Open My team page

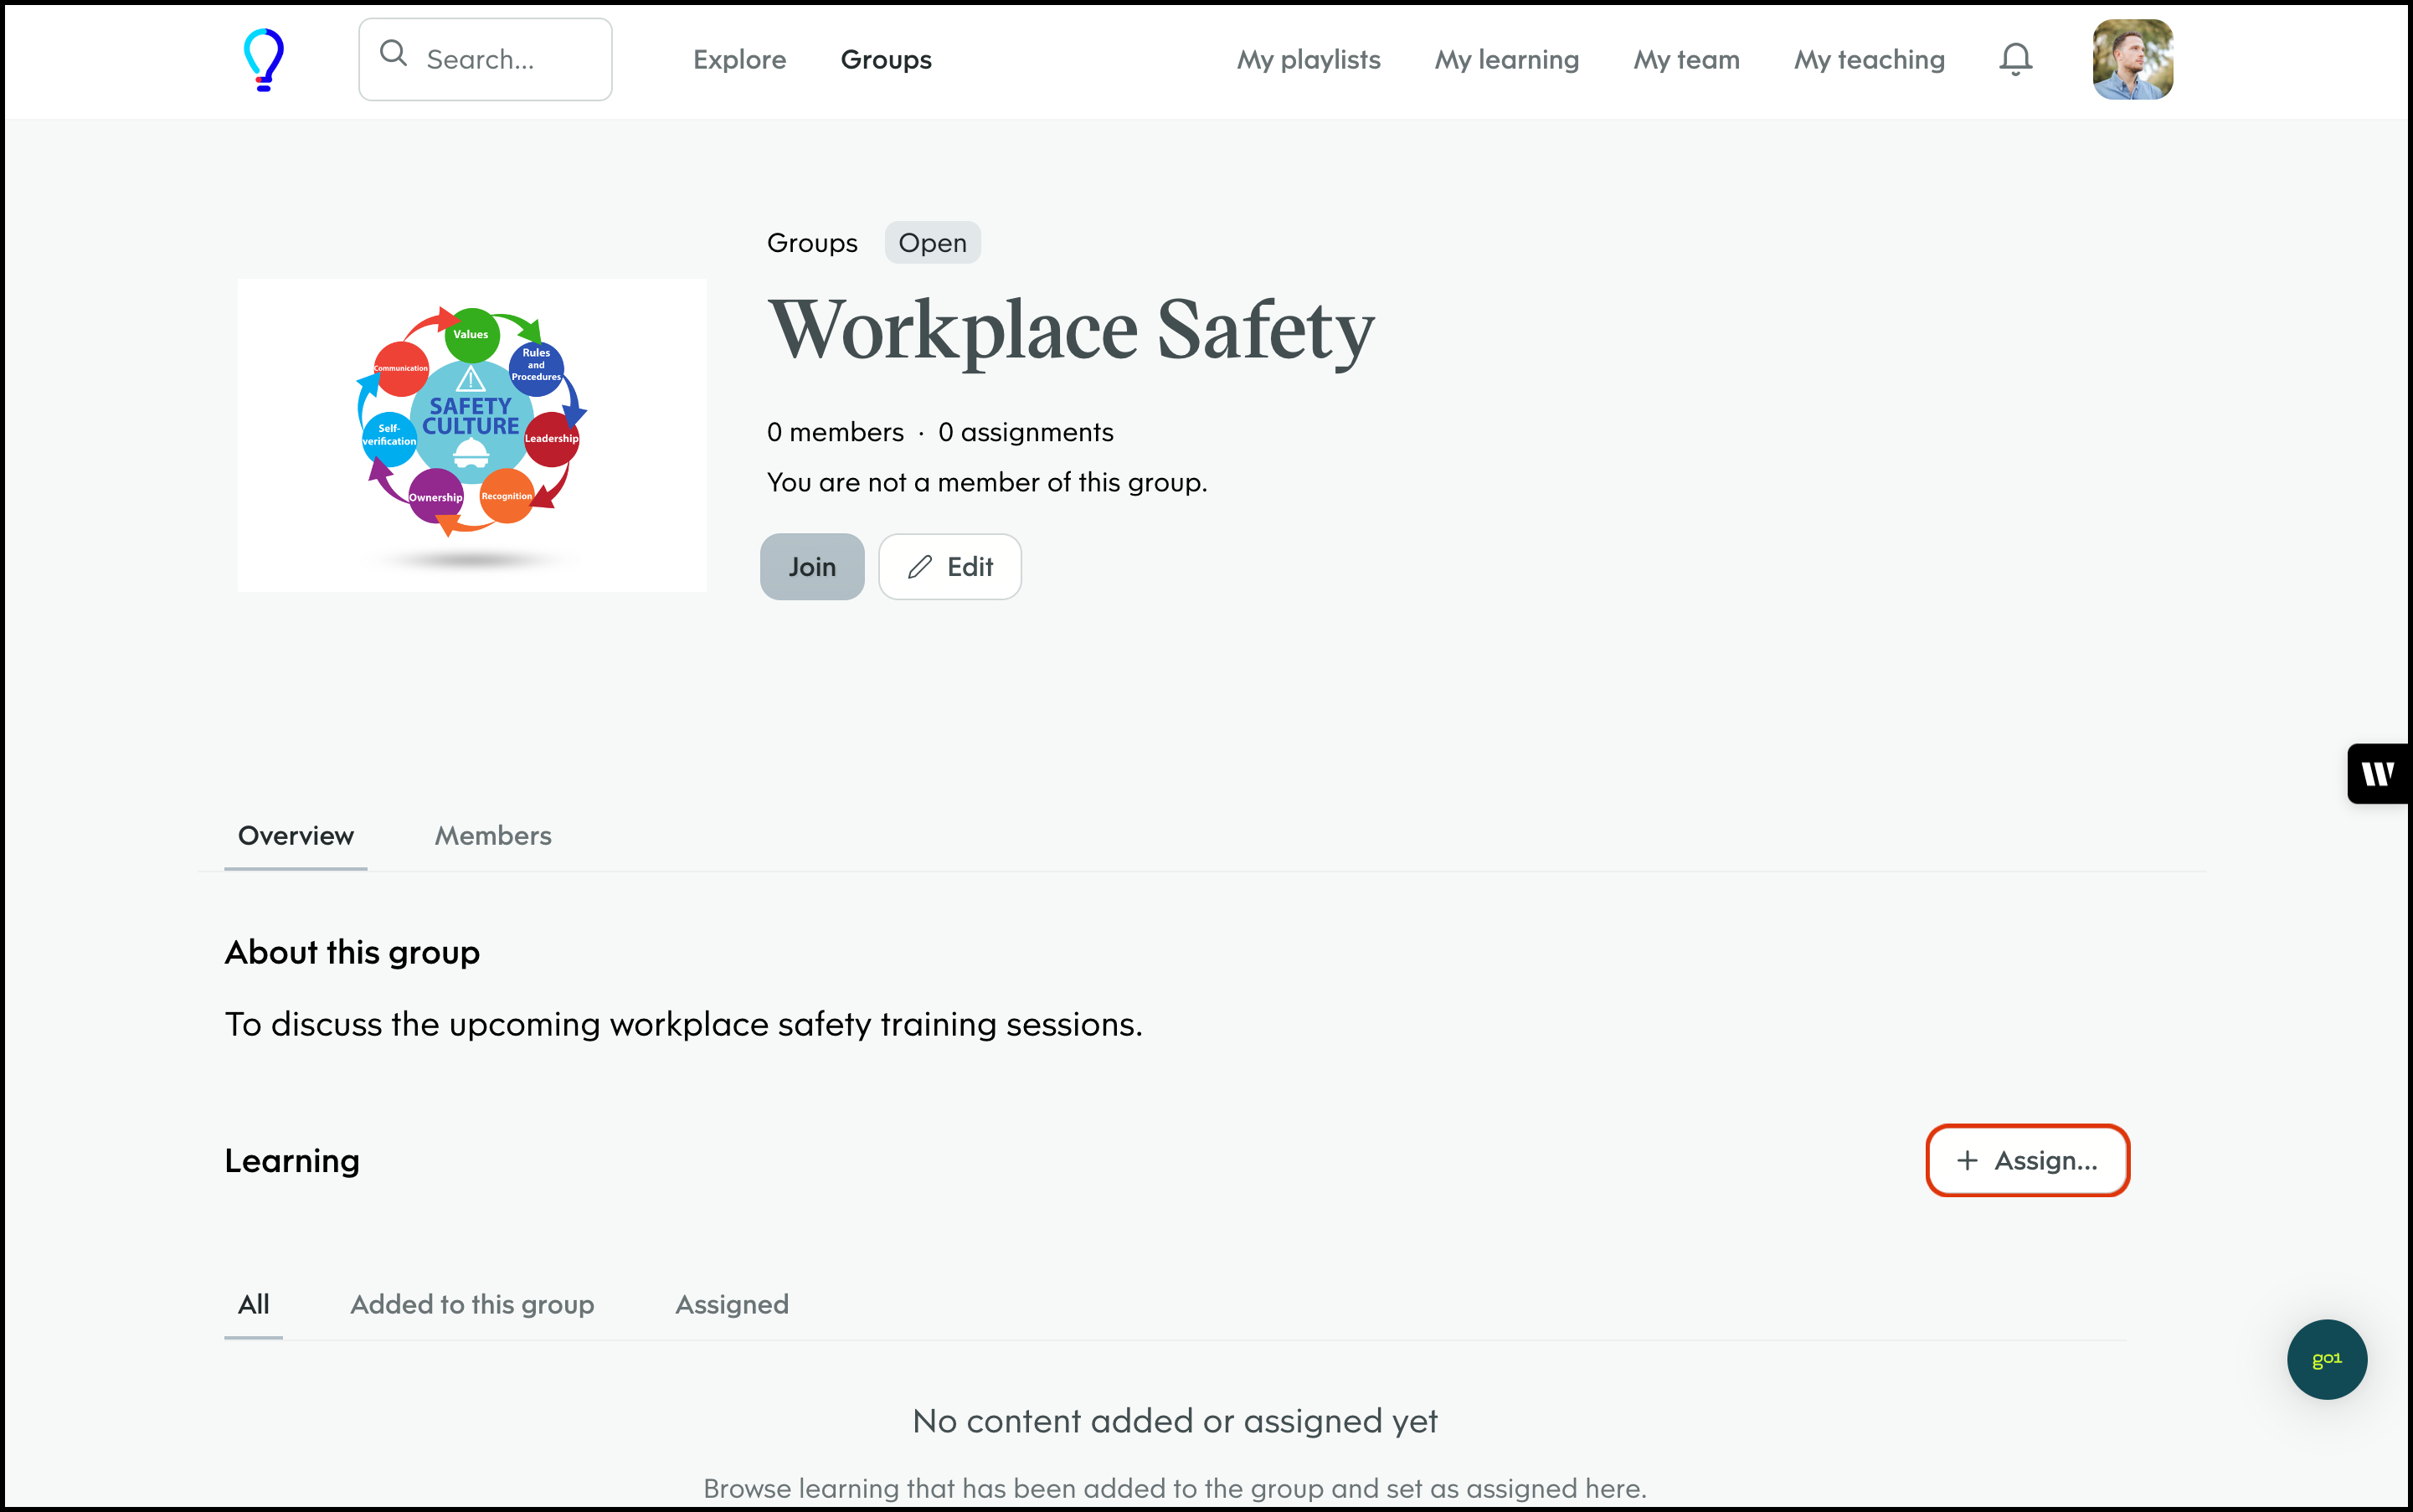[x=1686, y=60]
